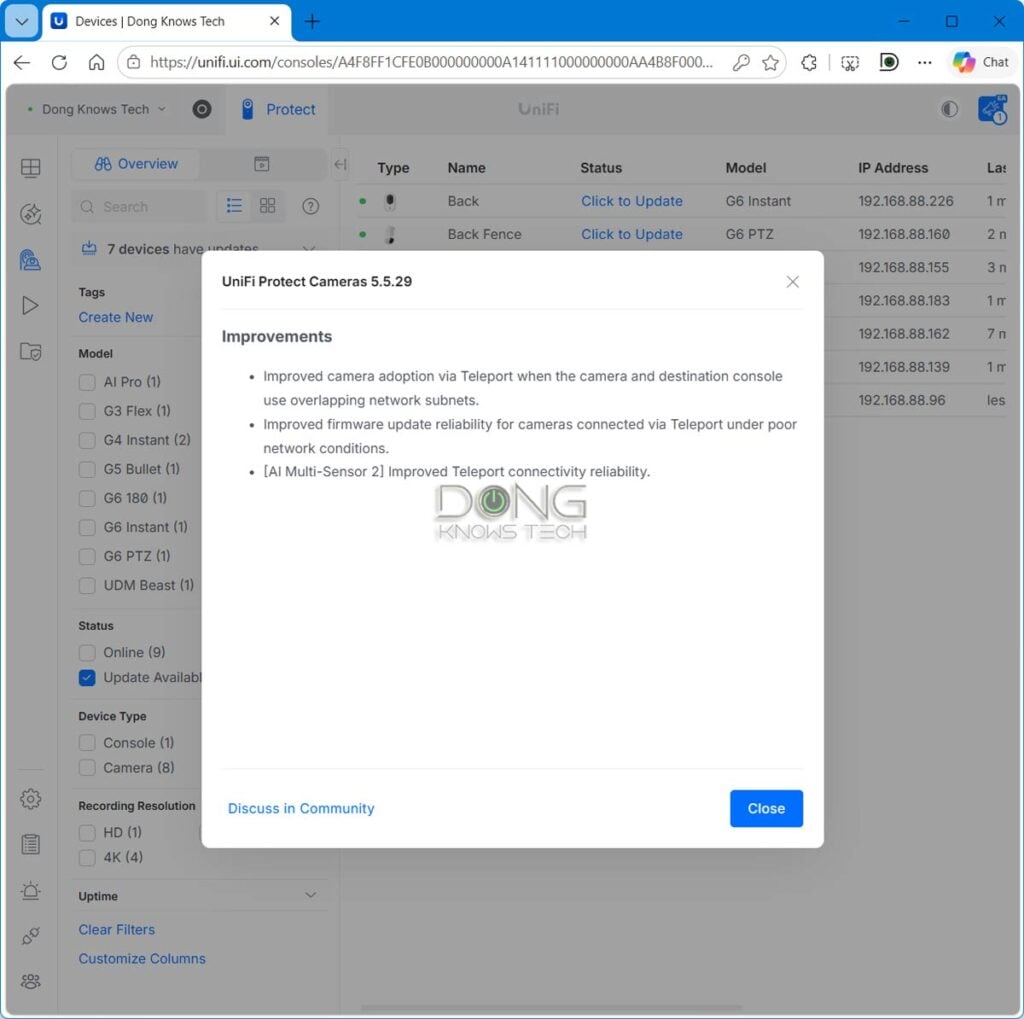Open browser settings and more menu
Image resolution: width=1024 pixels, height=1019 pixels.
tap(924, 62)
